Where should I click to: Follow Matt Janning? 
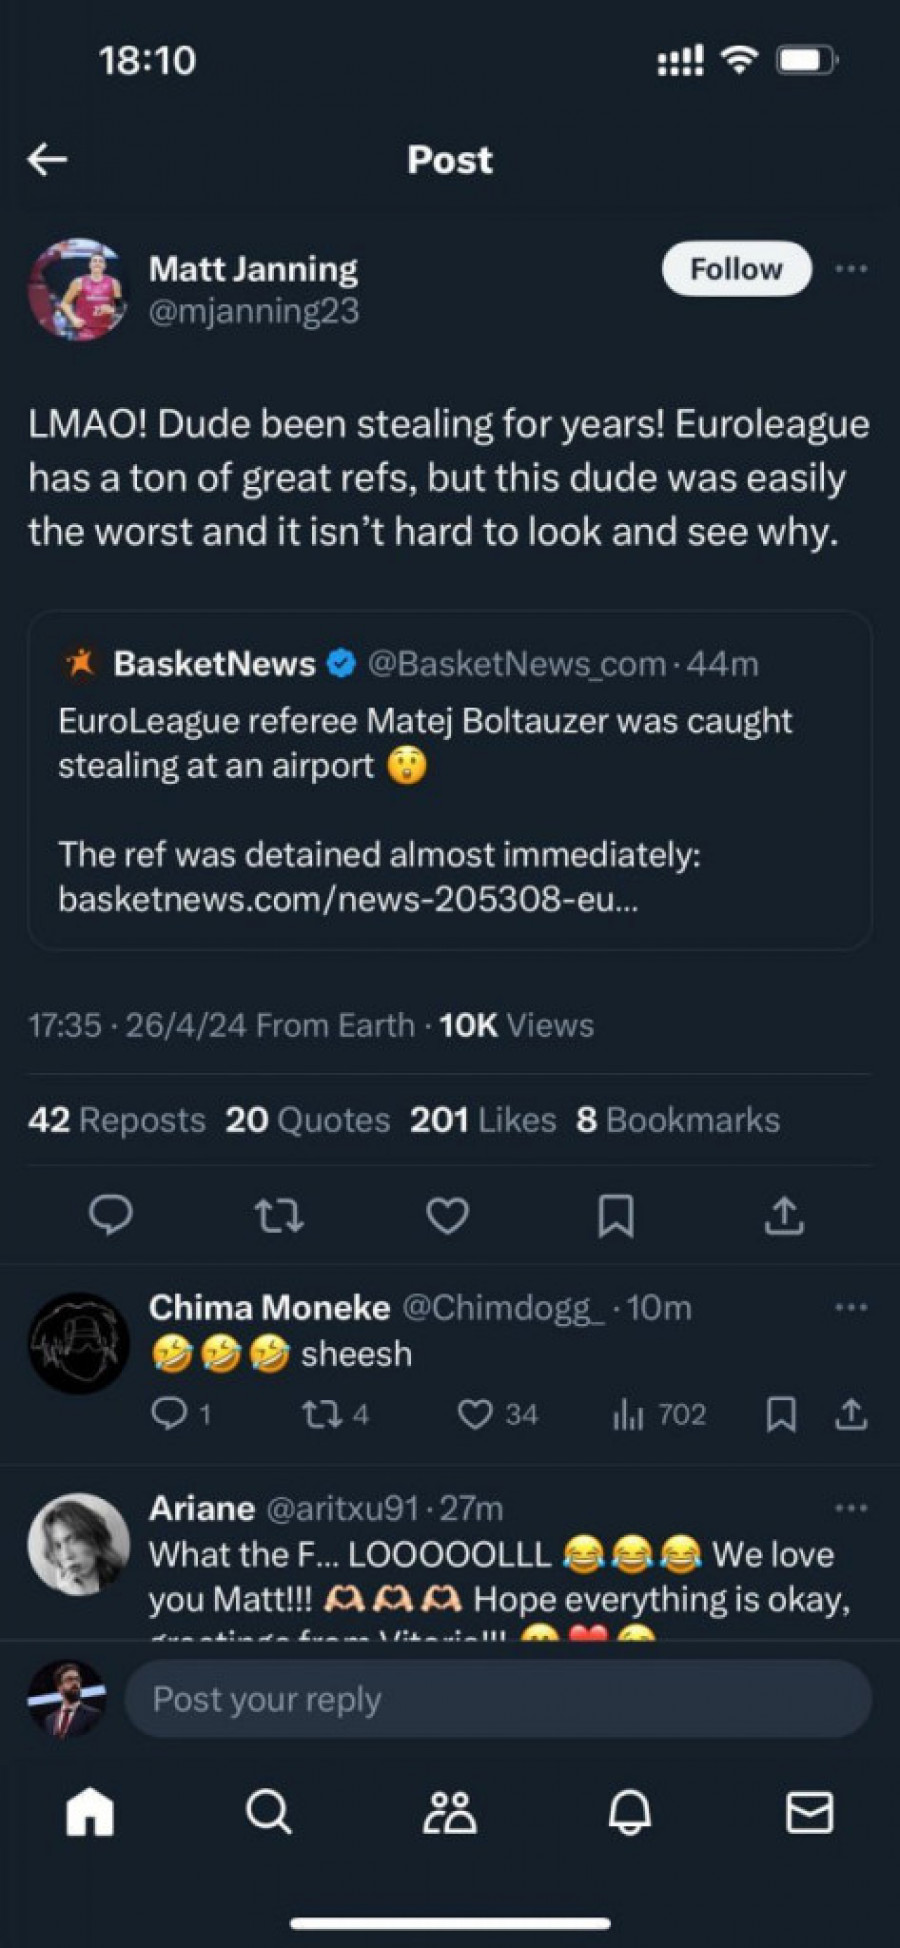click(x=736, y=269)
